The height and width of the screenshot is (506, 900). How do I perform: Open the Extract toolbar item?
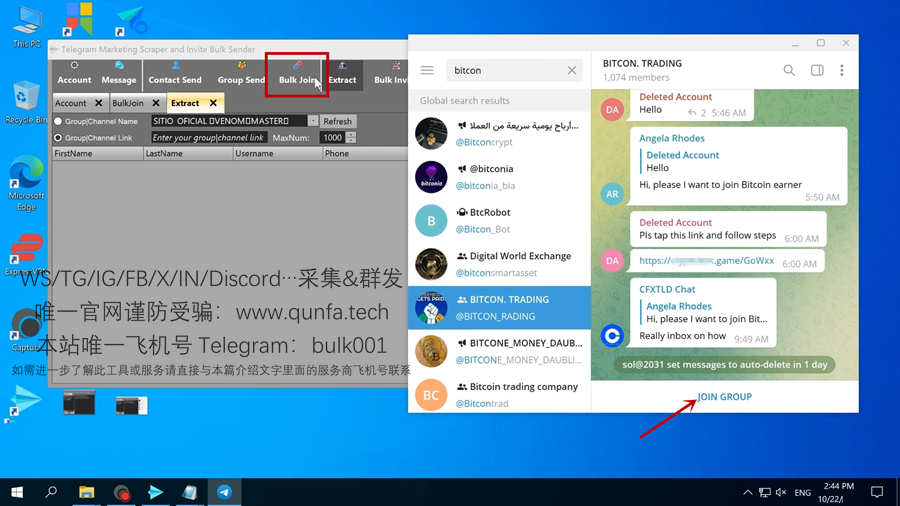click(342, 73)
